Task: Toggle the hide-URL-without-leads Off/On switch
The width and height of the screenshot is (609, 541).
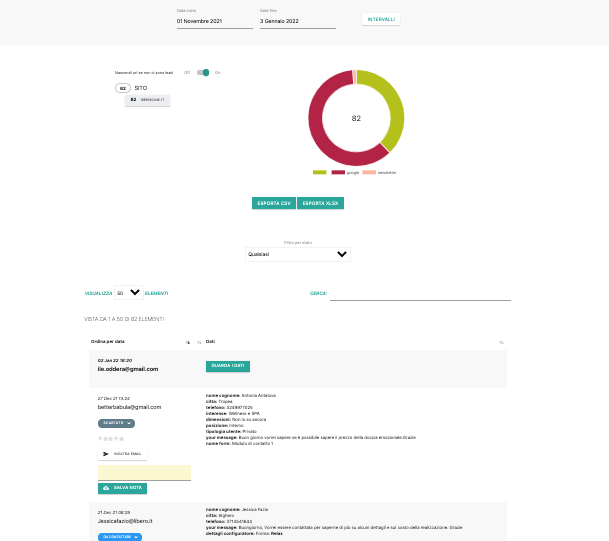Action: (203, 72)
